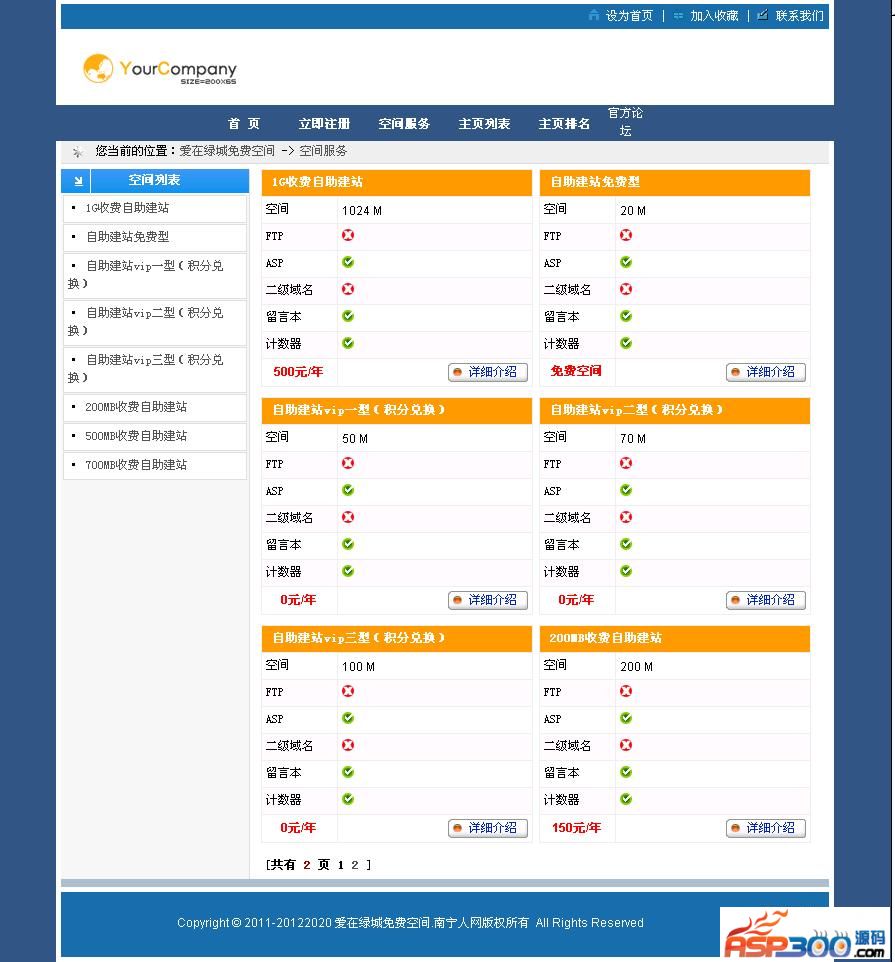The height and width of the screenshot is (962, 895).
Task: Click the 自助建站vip二型 card header
Action: click(x=675, y=410)
